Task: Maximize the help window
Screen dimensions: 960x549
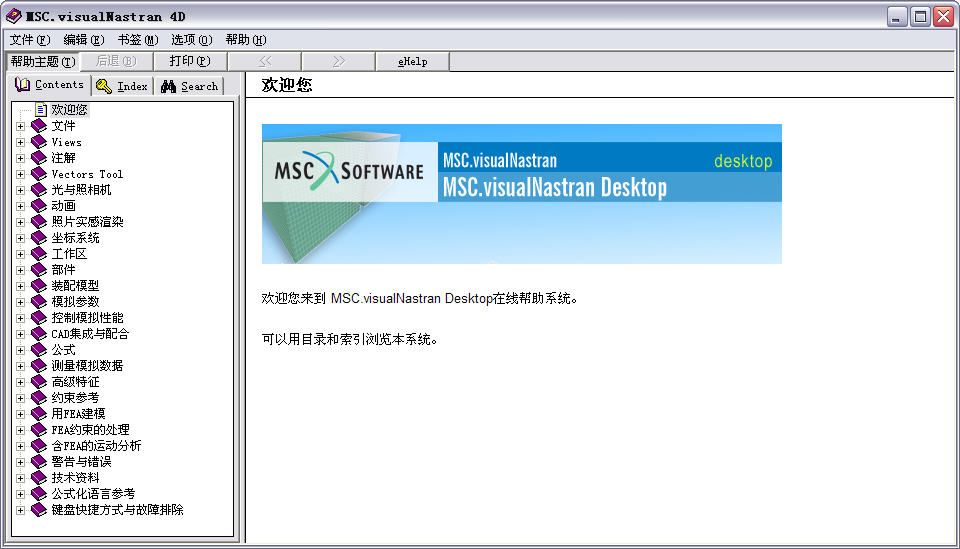Action: pos(920,17)
